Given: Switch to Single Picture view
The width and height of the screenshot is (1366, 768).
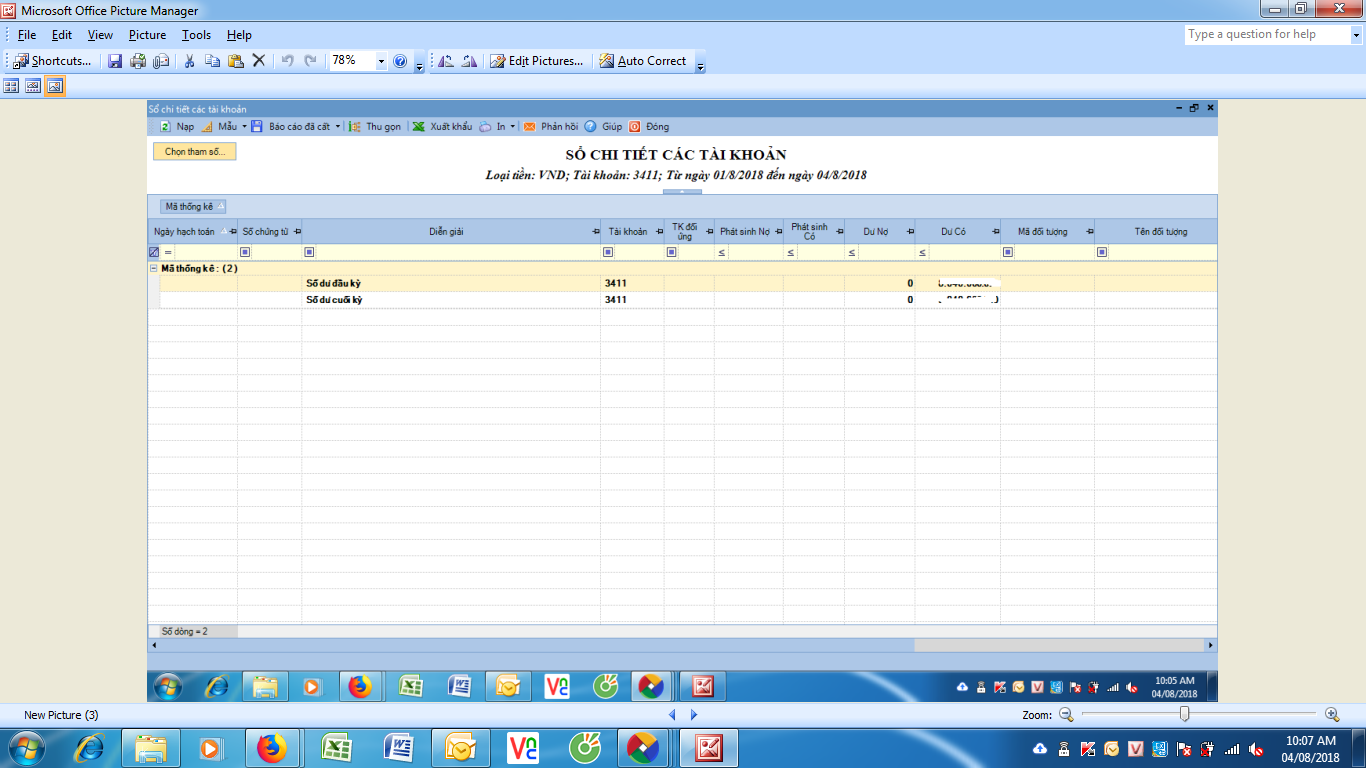Looking at the screenshot, I should point(55,87).
